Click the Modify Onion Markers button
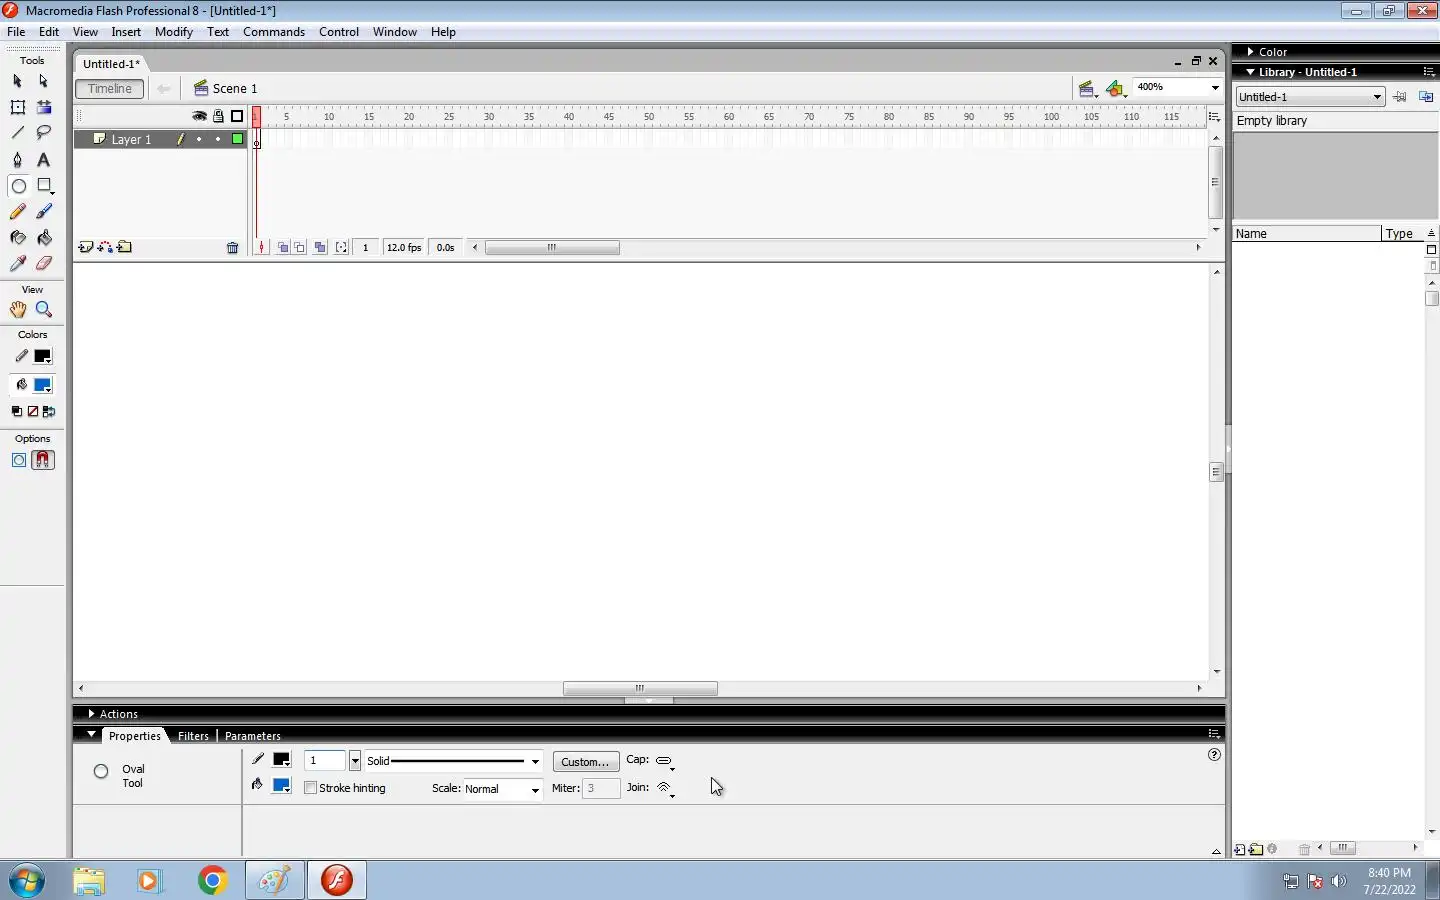 click(342, 248)
